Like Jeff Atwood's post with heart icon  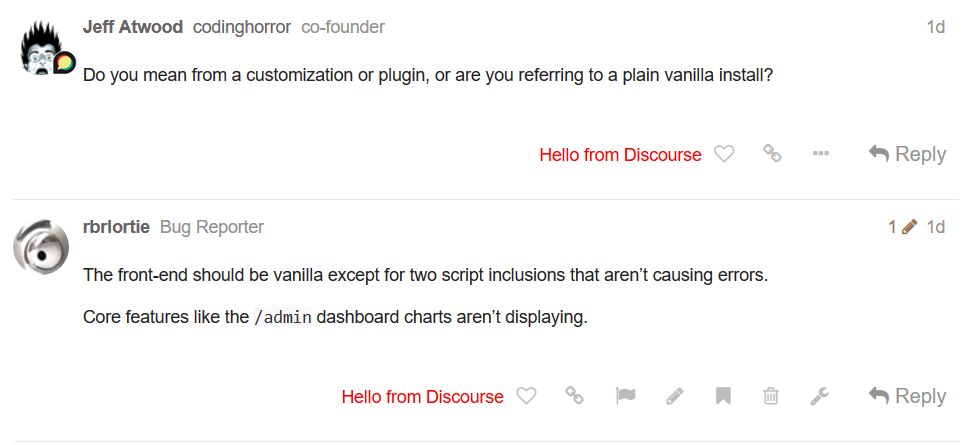(724, 154)
